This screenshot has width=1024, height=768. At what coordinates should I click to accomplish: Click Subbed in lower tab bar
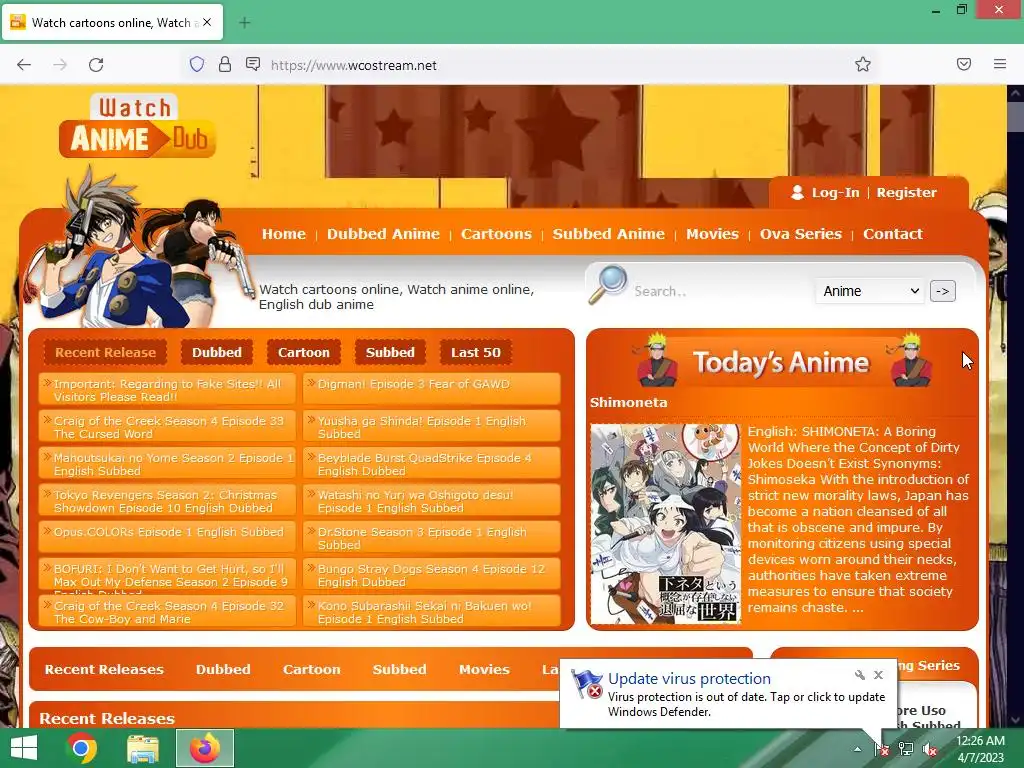tap(399, 669)
